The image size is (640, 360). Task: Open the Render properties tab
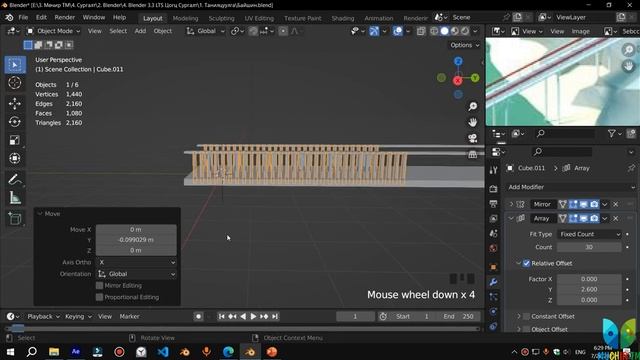click(x=493, y=189)
